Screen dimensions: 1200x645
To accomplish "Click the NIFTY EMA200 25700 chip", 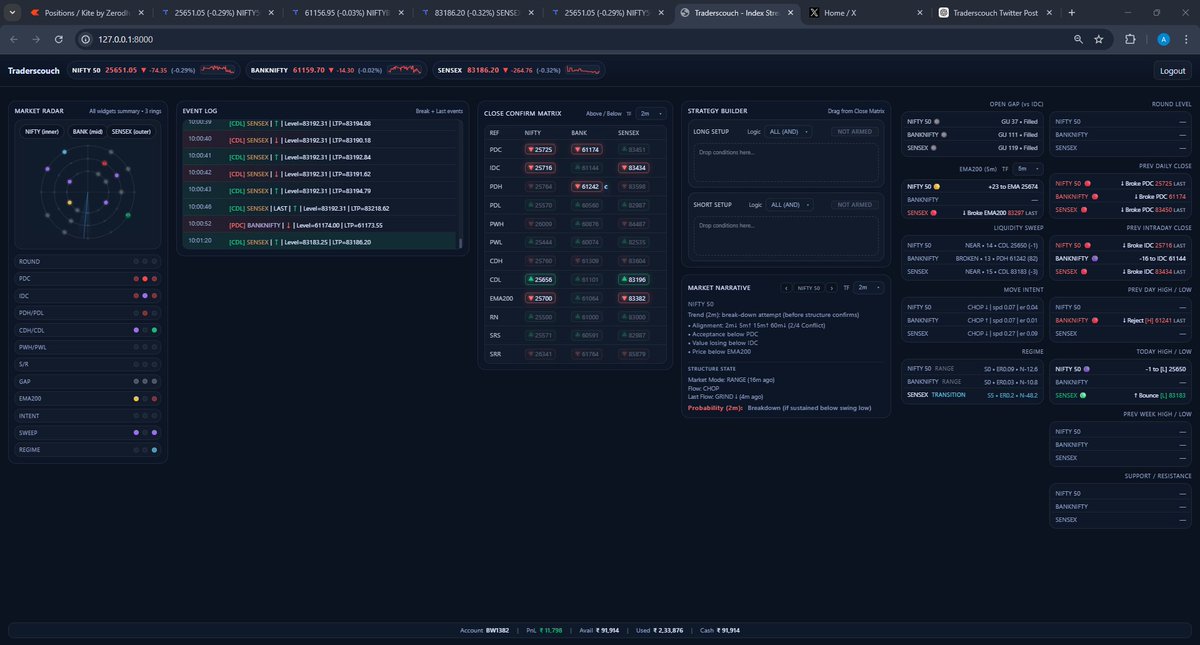I will pos(538,298).
